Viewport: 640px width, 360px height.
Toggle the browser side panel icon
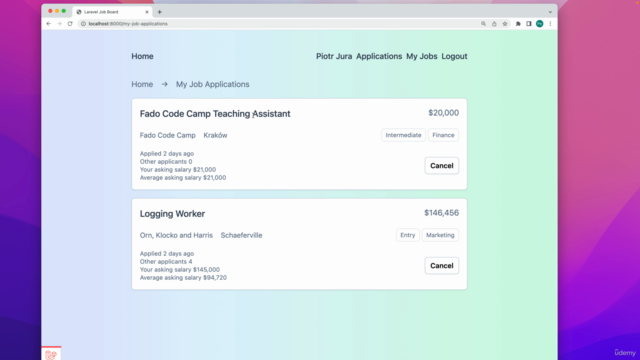529,24
